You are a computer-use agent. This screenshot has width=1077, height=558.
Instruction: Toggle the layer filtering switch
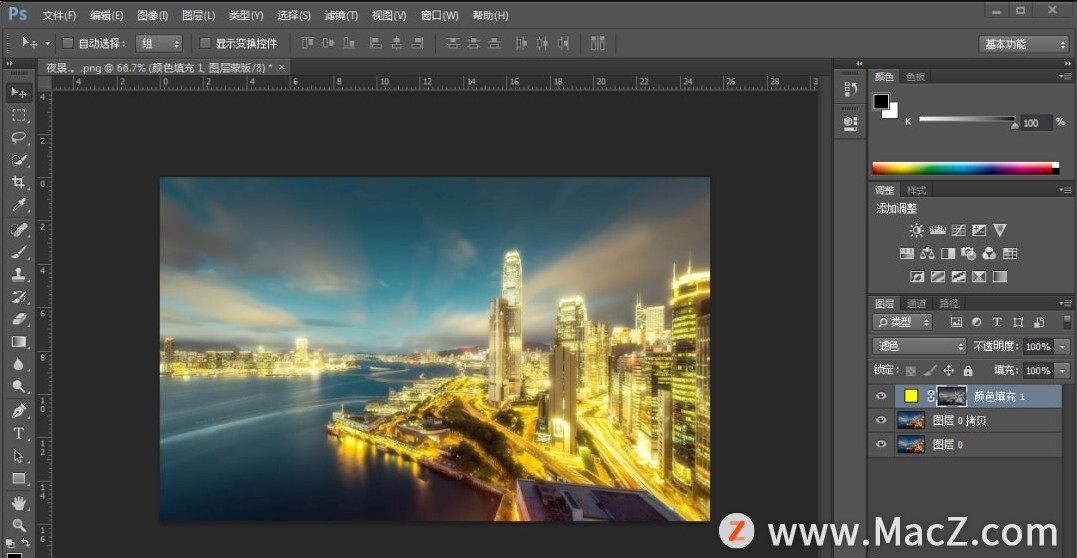point(1066,322)
